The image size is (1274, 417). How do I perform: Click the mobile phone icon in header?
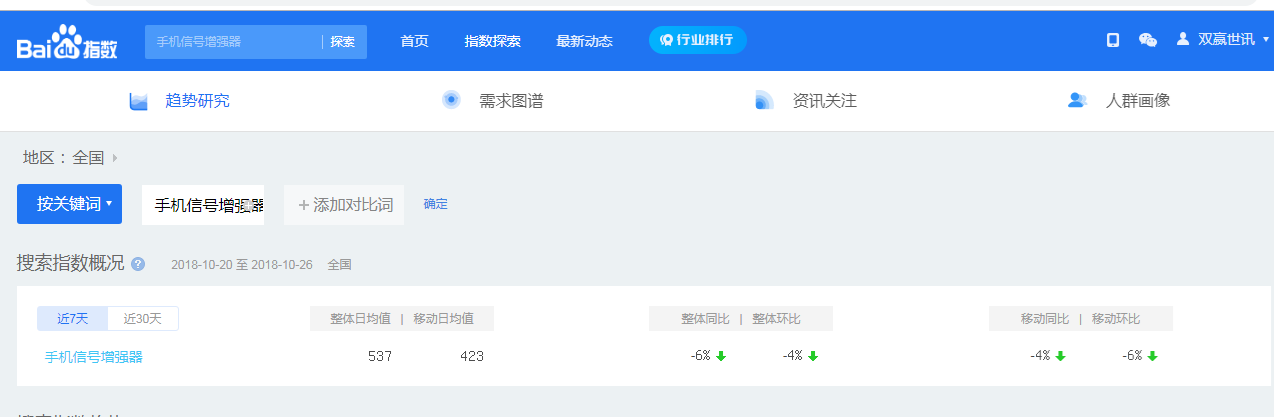pyautogui.click(x=1112, y=40)
